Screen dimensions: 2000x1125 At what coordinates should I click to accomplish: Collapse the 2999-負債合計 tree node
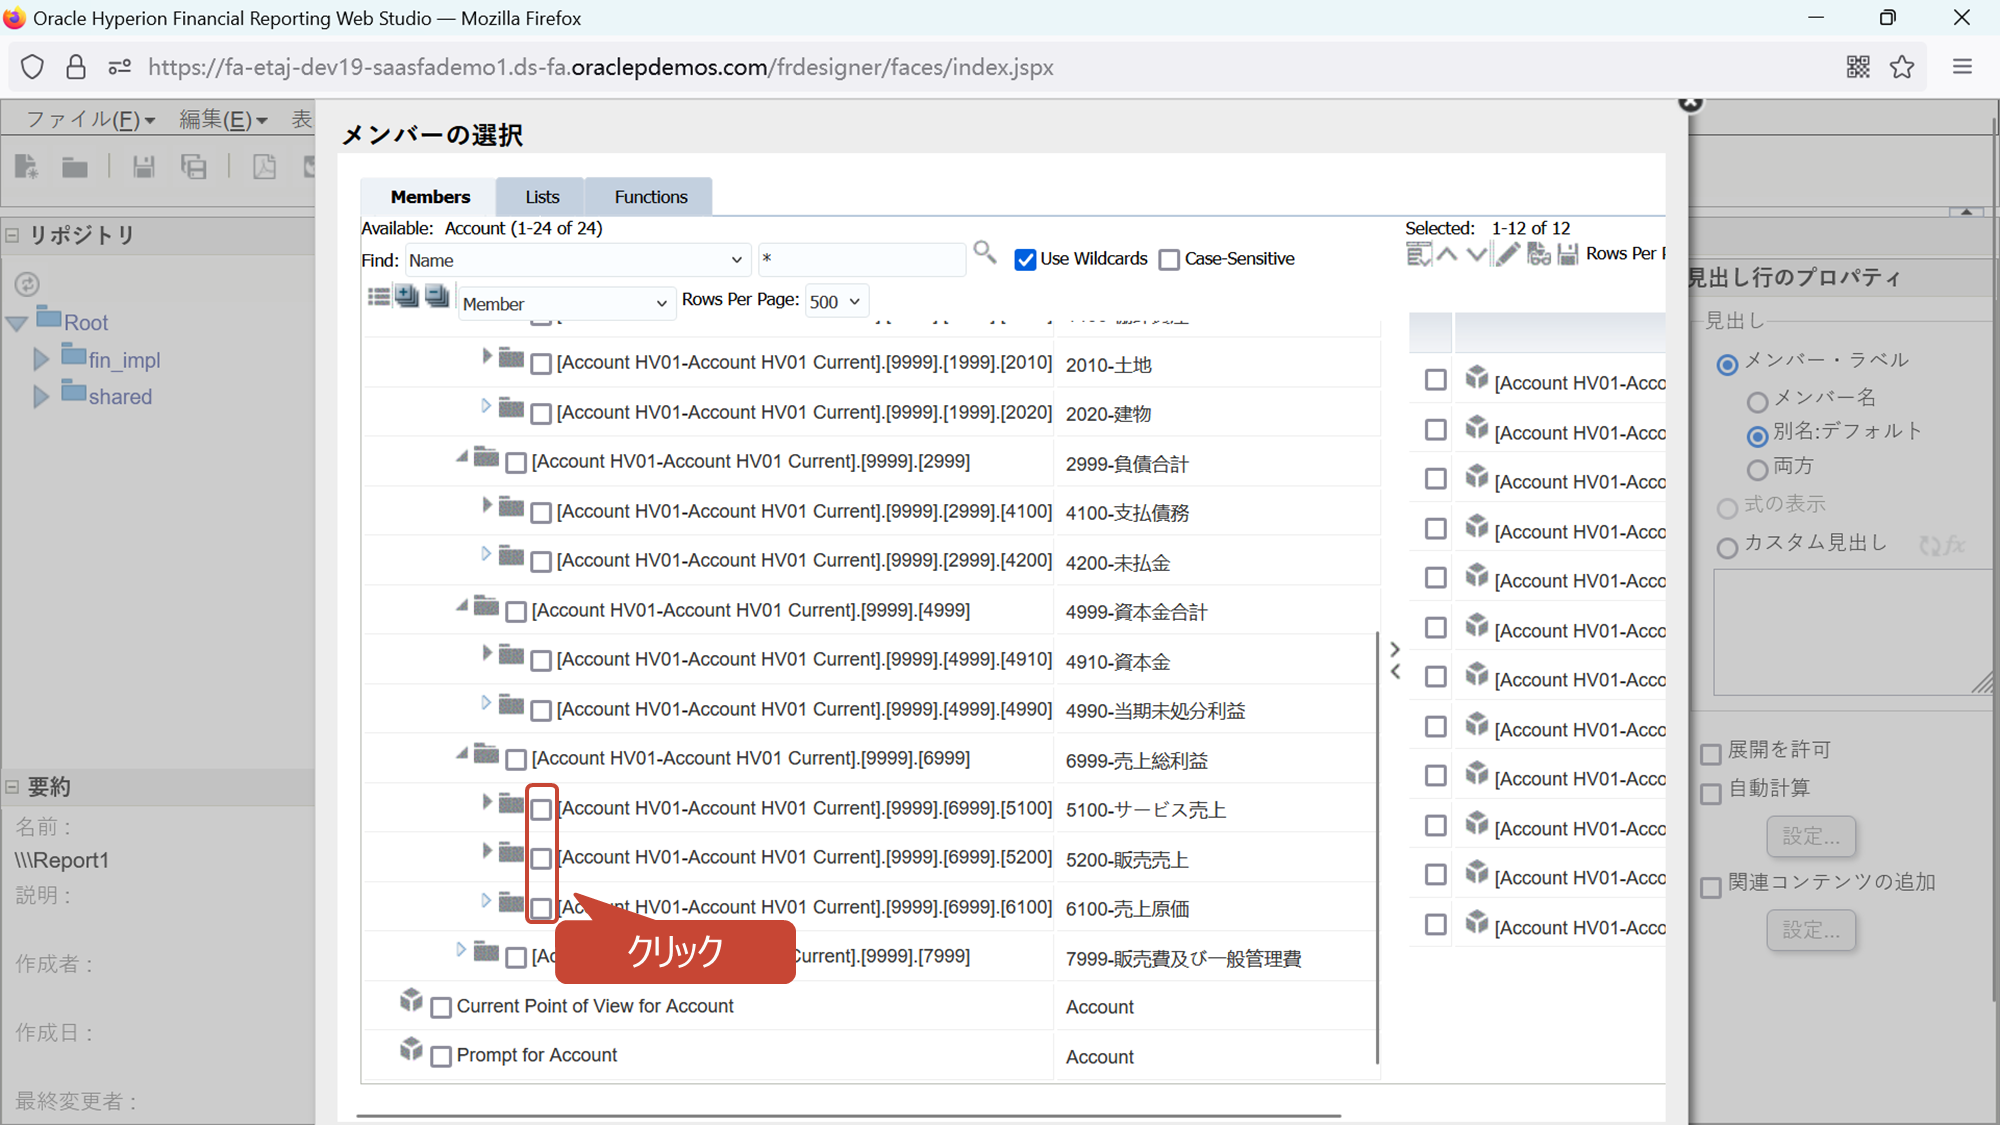point(461,456)
